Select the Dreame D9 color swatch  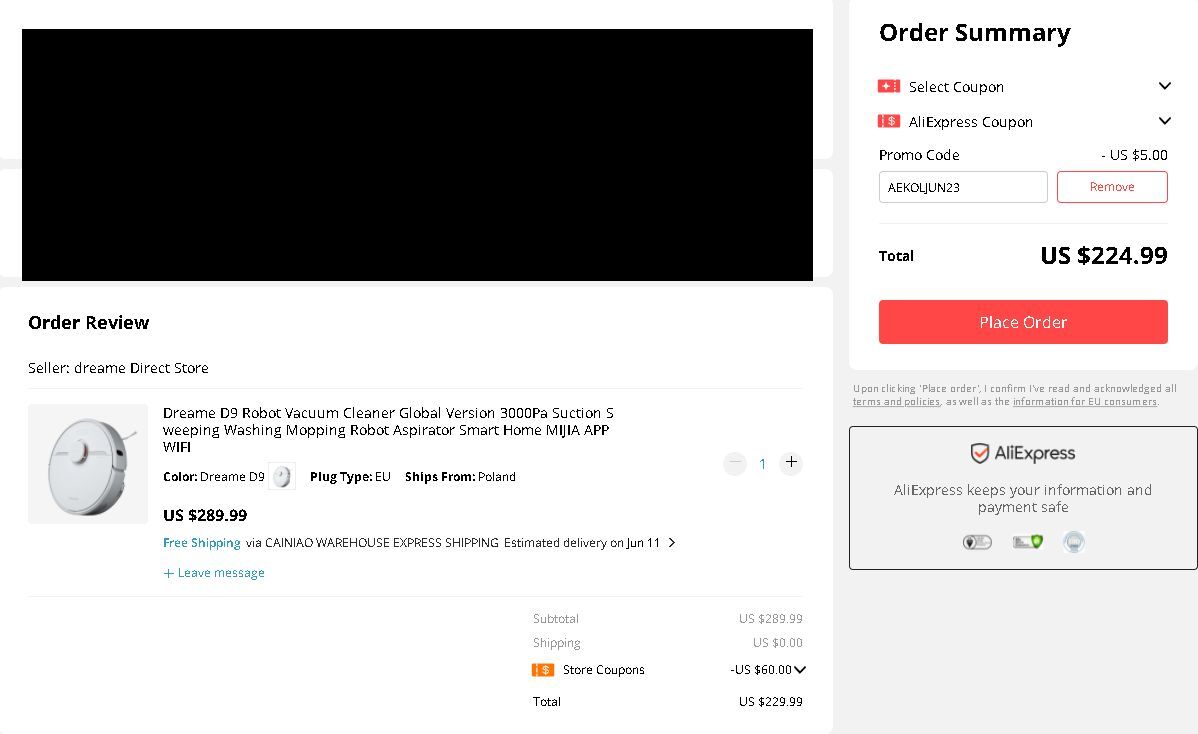coord(282,477)
